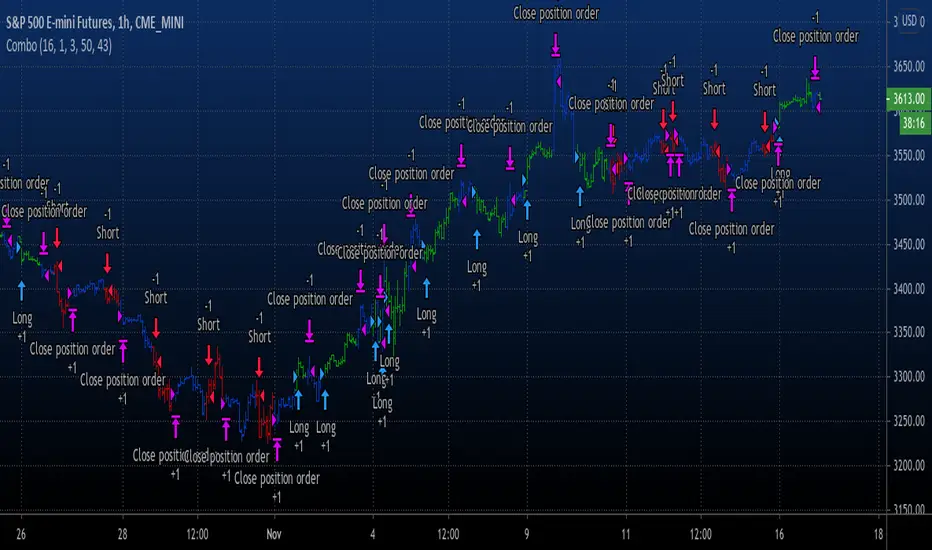Open the Combo (16, 1, 3, 50, 43) indicator legend
This screenshot has width=932, height=550.
click(x=59, y=46)
